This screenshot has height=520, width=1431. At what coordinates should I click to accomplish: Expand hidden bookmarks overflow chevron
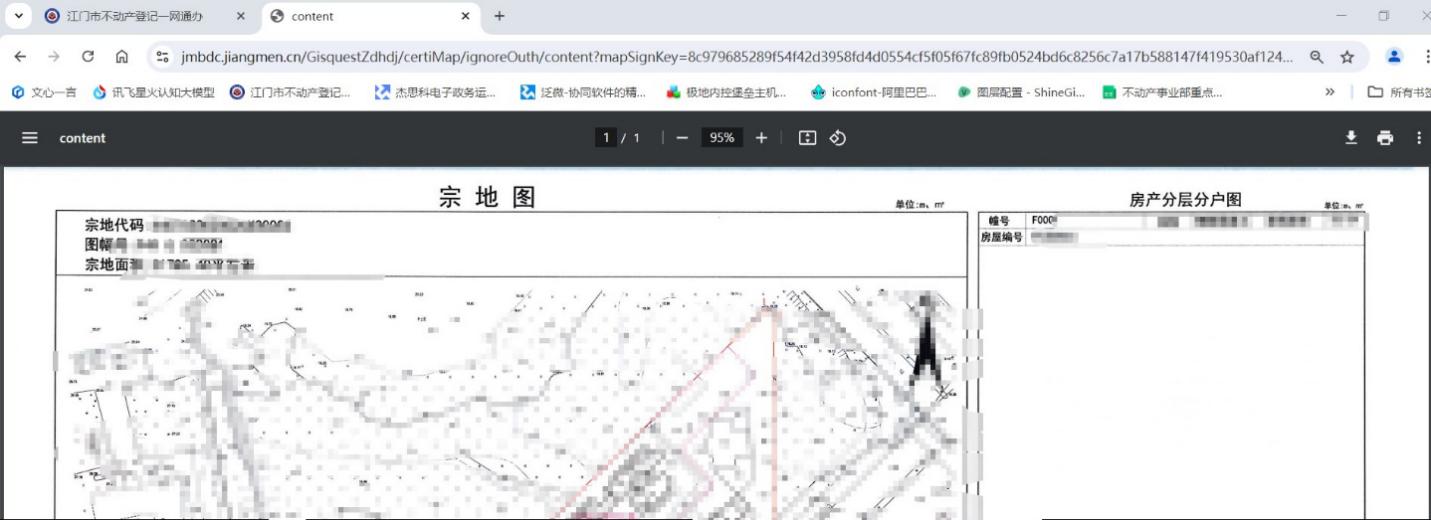click(x=1330, y=93)
